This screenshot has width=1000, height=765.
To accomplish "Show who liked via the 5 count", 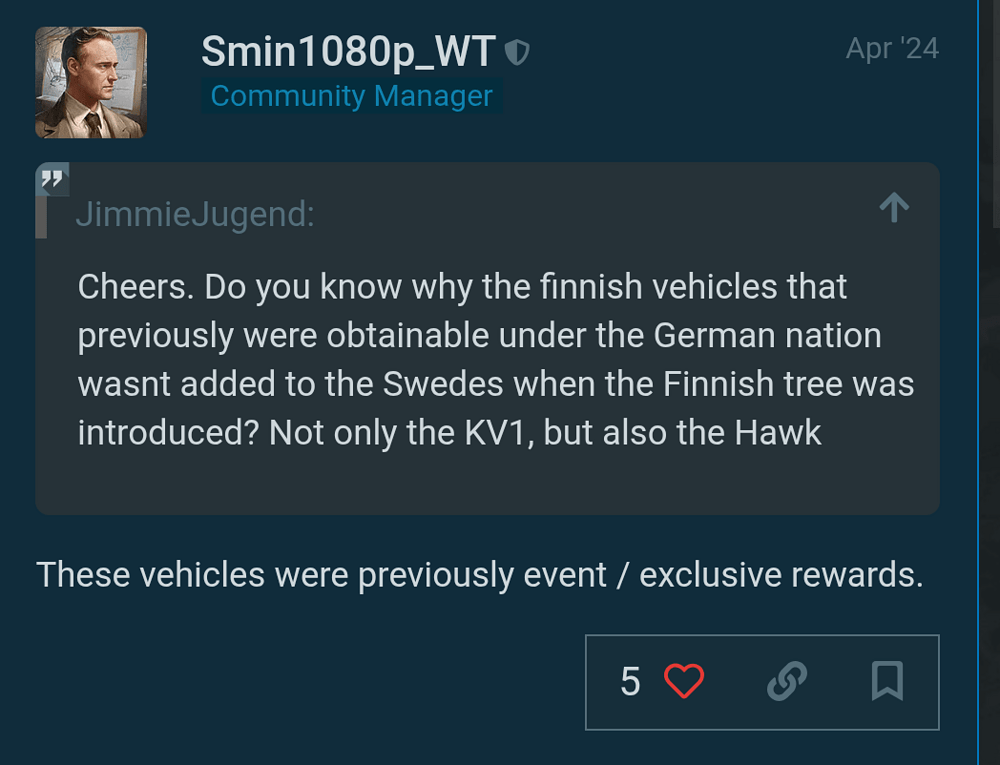I will pyautogui.click(x=630, y=681).
